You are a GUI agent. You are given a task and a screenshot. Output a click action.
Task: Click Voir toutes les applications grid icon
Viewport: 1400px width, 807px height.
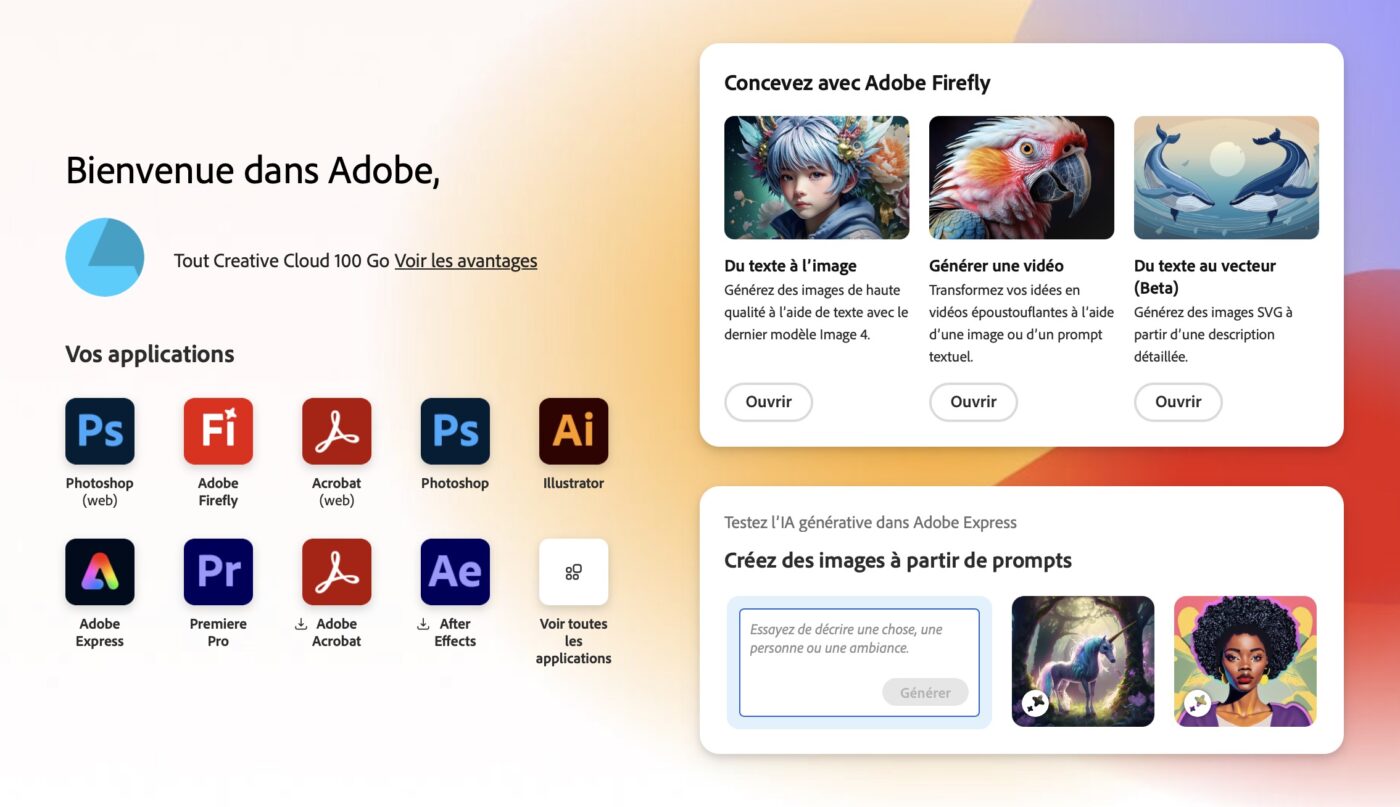pos(573,572)
